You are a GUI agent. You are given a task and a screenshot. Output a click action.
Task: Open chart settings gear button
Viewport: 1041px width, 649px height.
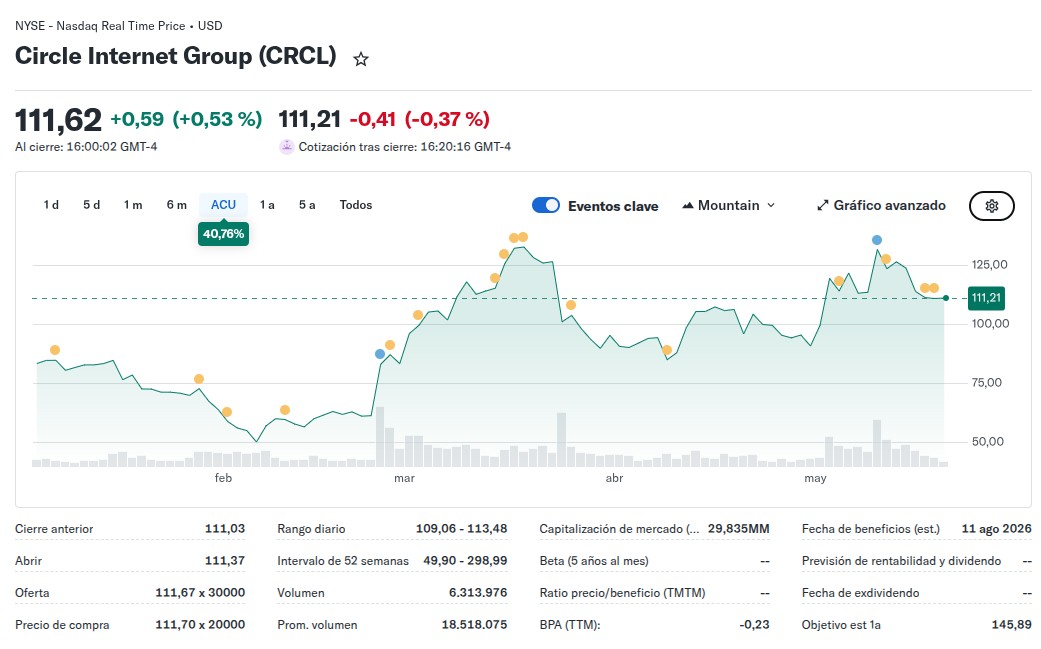point(992,206)
